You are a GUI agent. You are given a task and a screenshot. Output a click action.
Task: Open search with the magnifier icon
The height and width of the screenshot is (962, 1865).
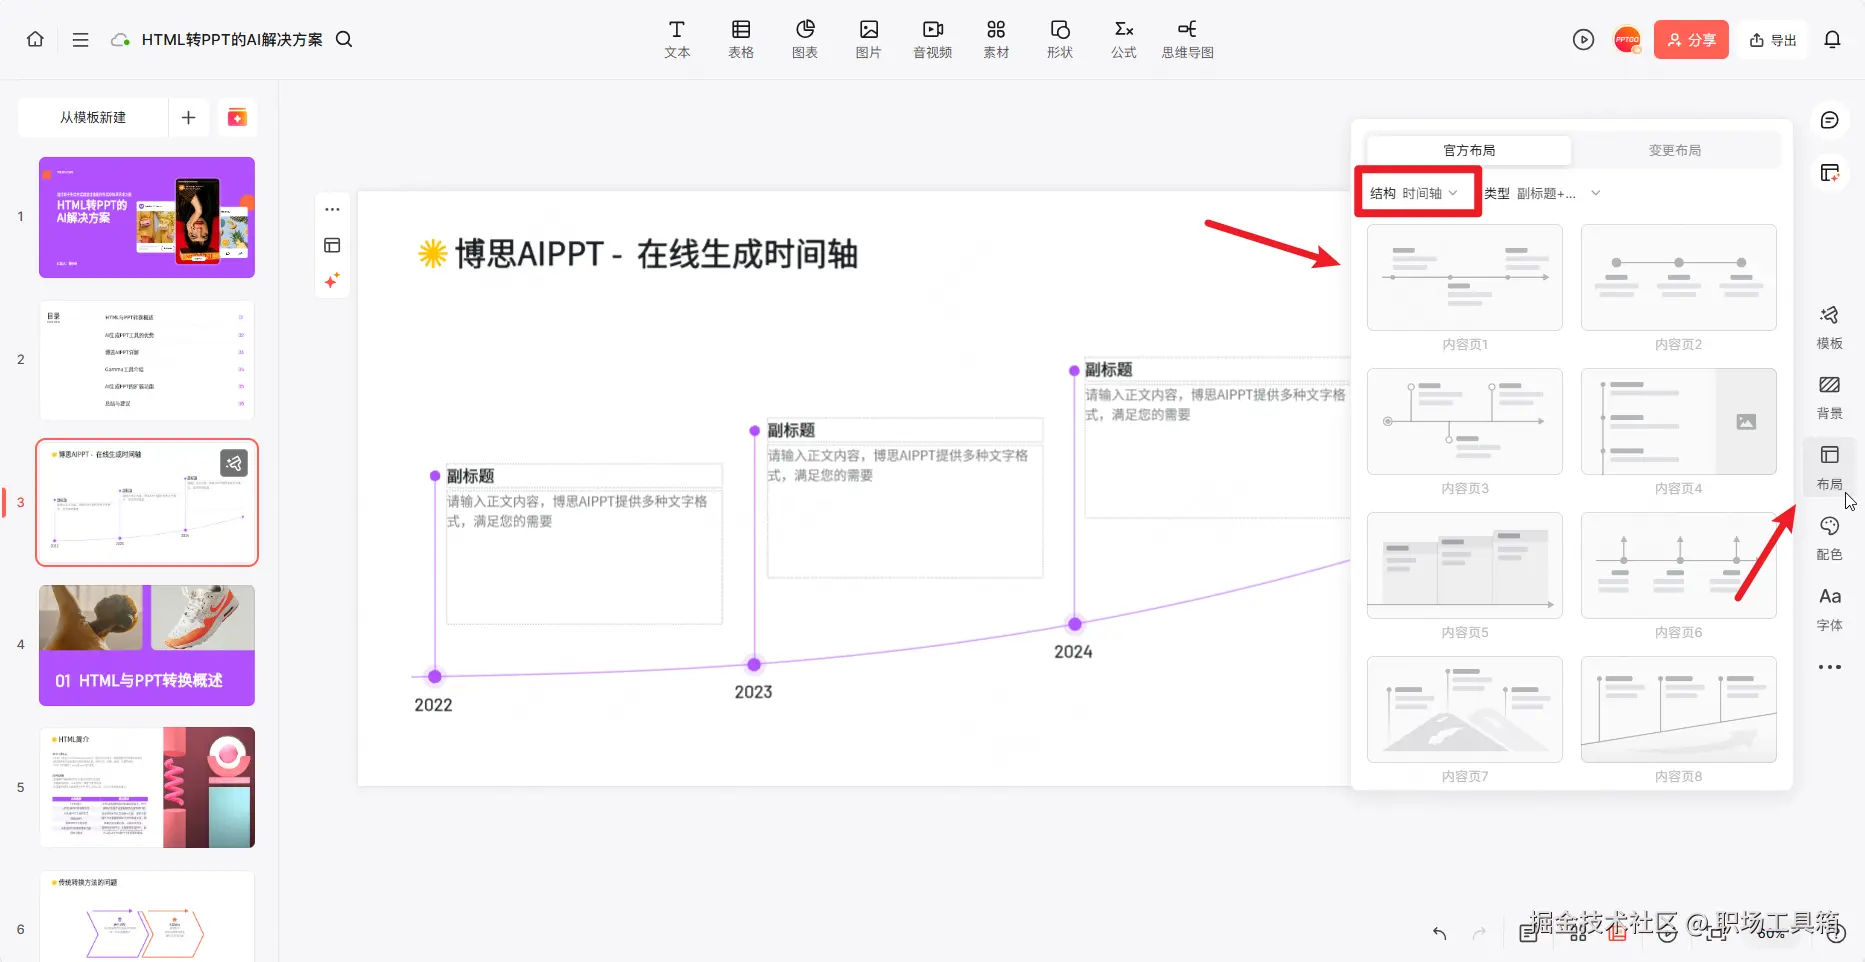pos(344,39)
